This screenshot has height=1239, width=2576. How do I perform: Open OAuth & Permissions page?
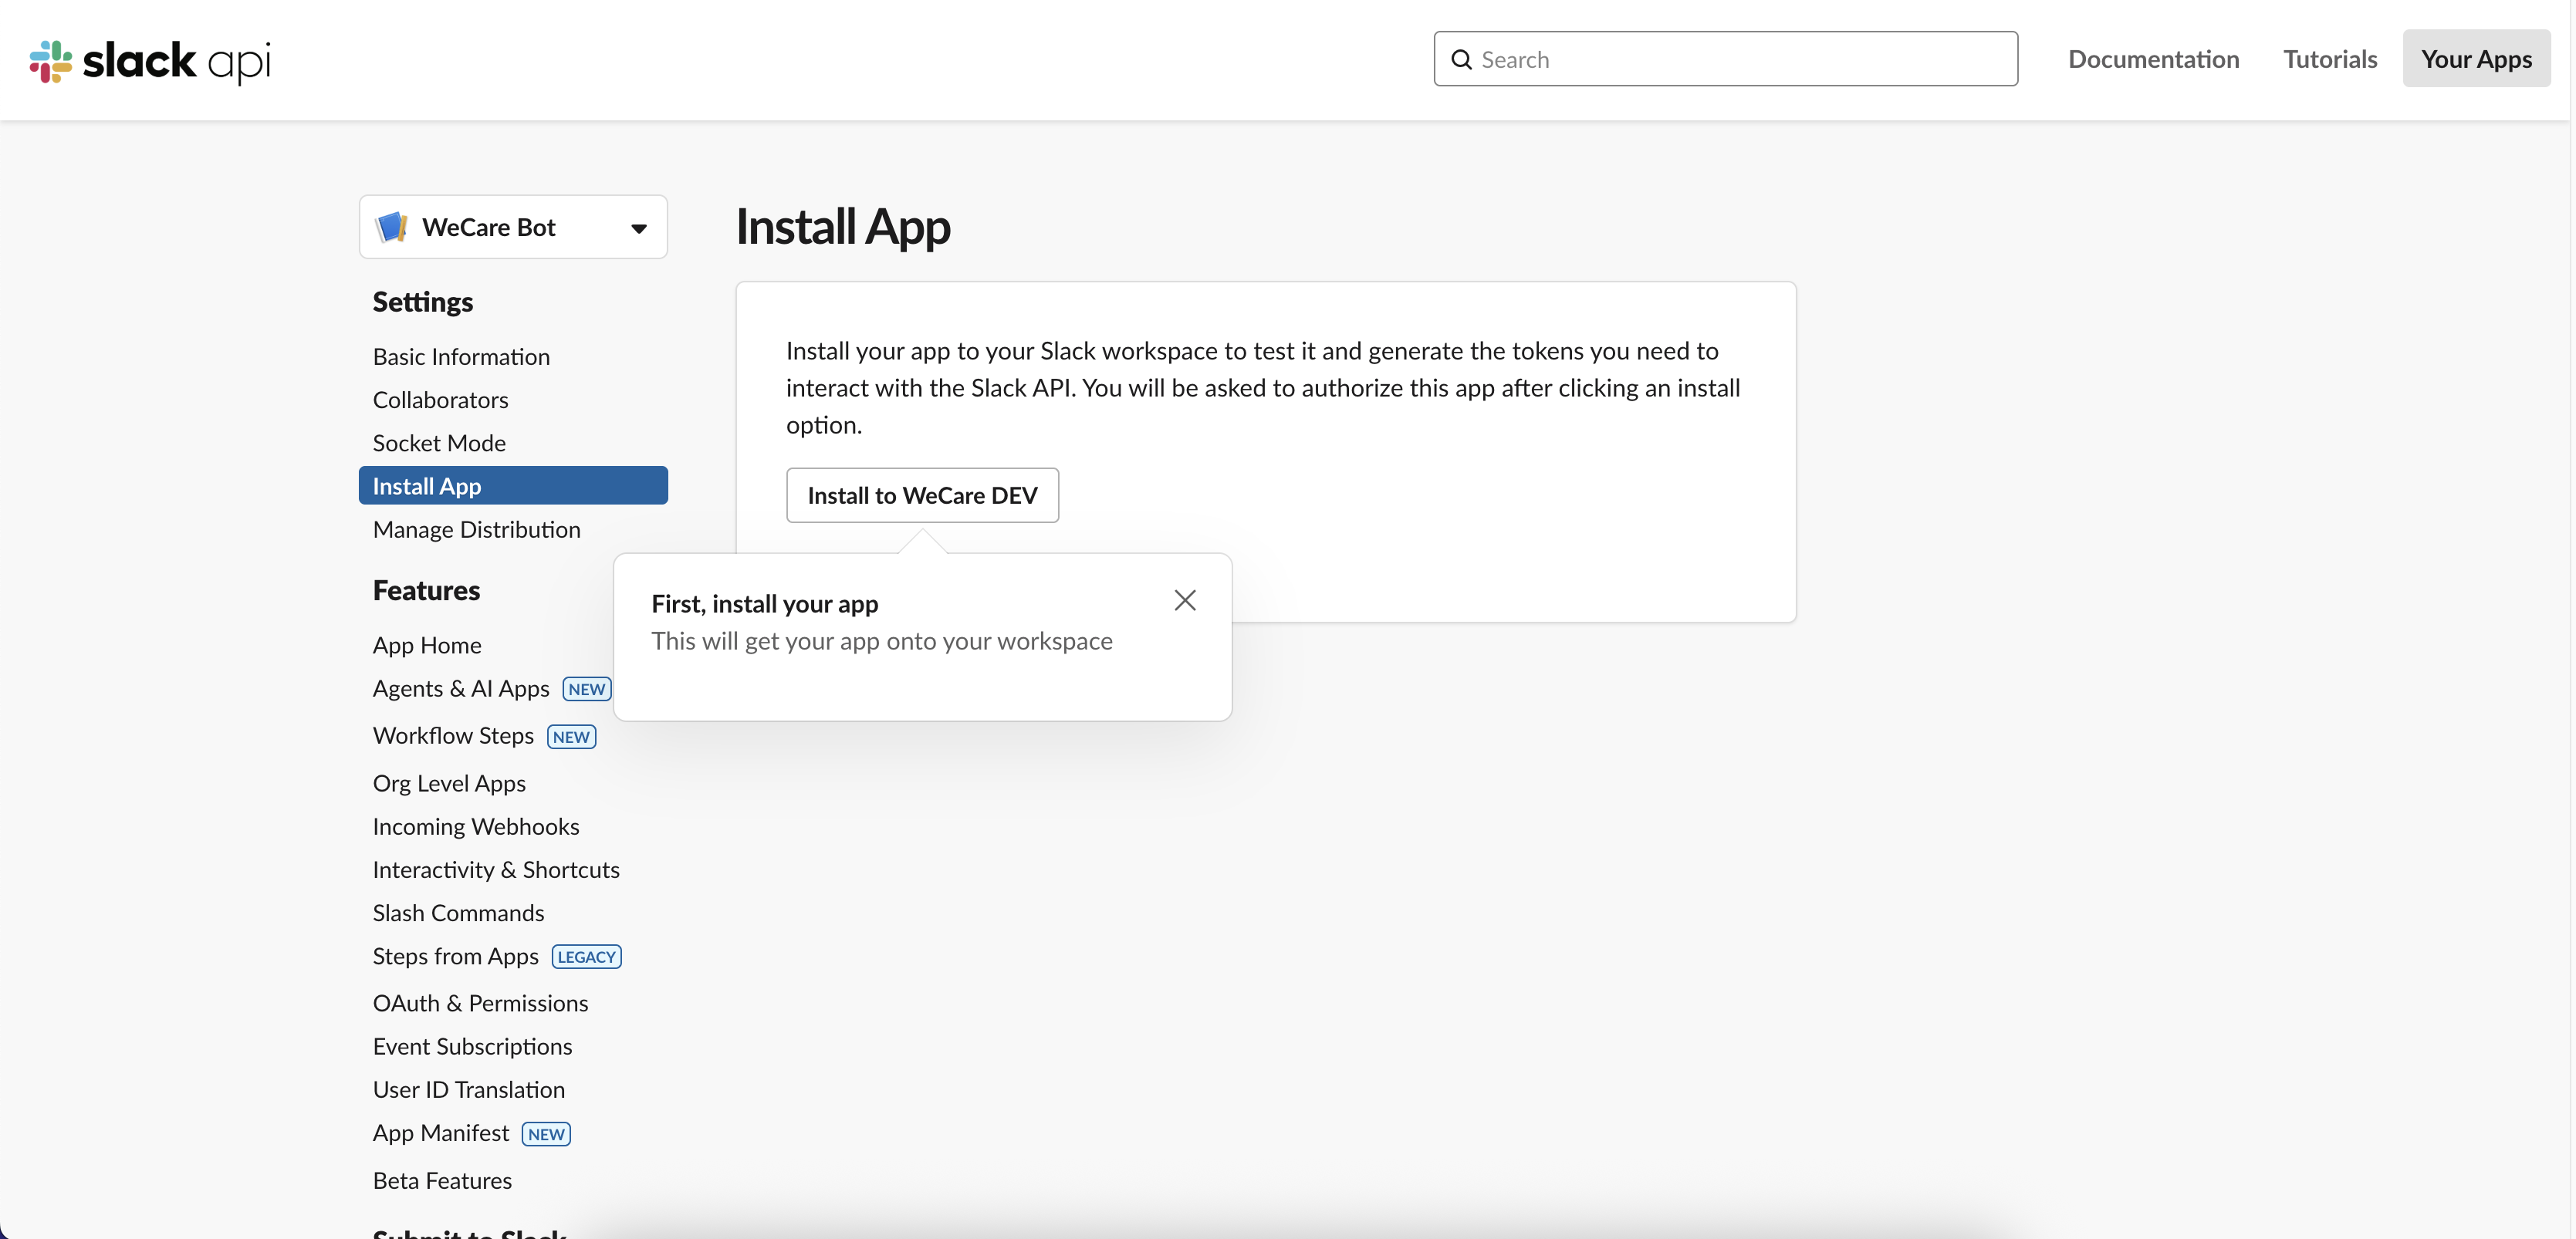(x=480, y=1003)
